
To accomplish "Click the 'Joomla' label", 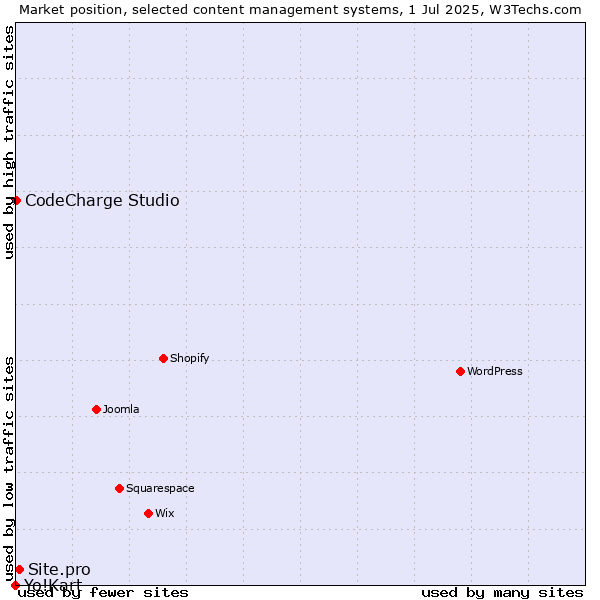I will click(x=121, y=409).
